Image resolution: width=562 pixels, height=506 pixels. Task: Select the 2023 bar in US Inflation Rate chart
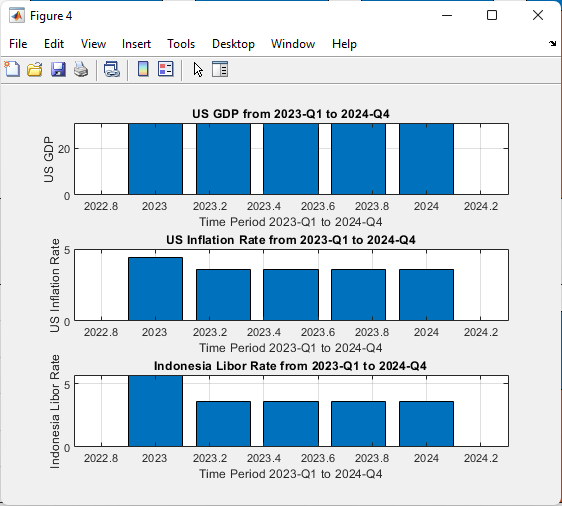[x=156, y=289]
